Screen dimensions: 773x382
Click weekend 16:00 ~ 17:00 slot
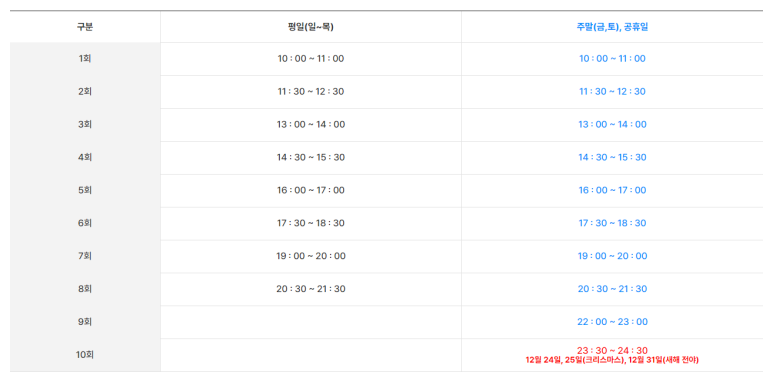612,190
